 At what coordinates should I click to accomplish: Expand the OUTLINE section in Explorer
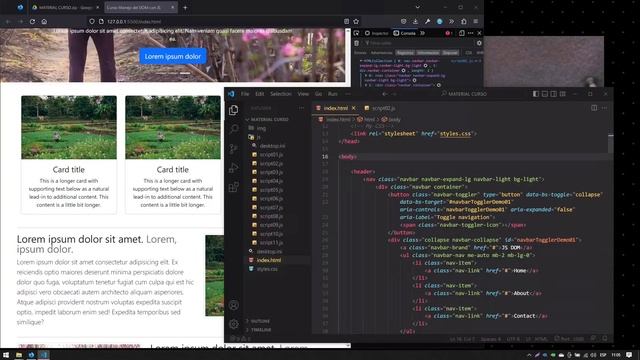260,321
